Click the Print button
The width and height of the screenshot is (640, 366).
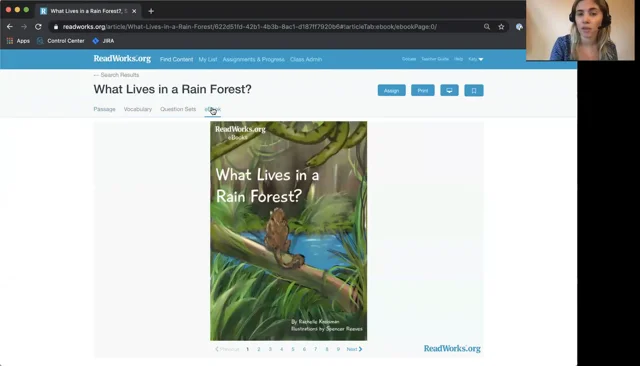tap(422, 91)
